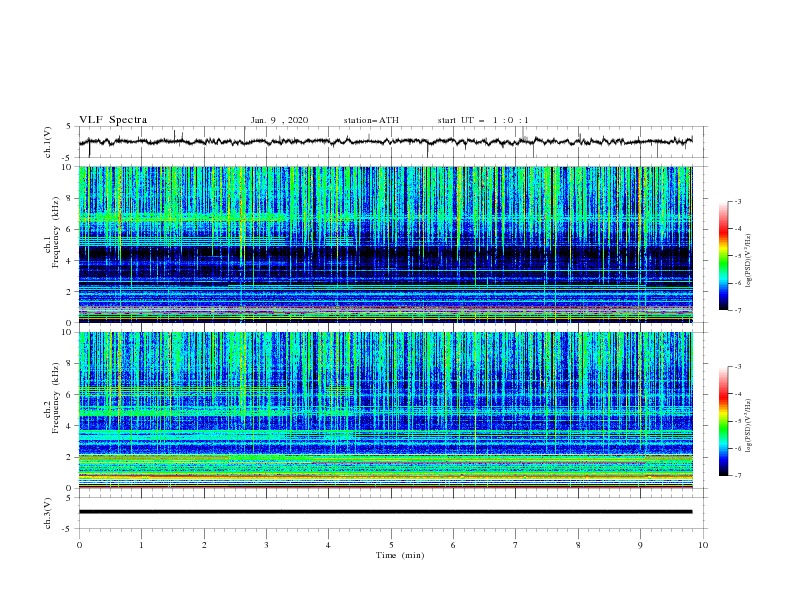Click the "7" tick on the time axis

(515, 545)
